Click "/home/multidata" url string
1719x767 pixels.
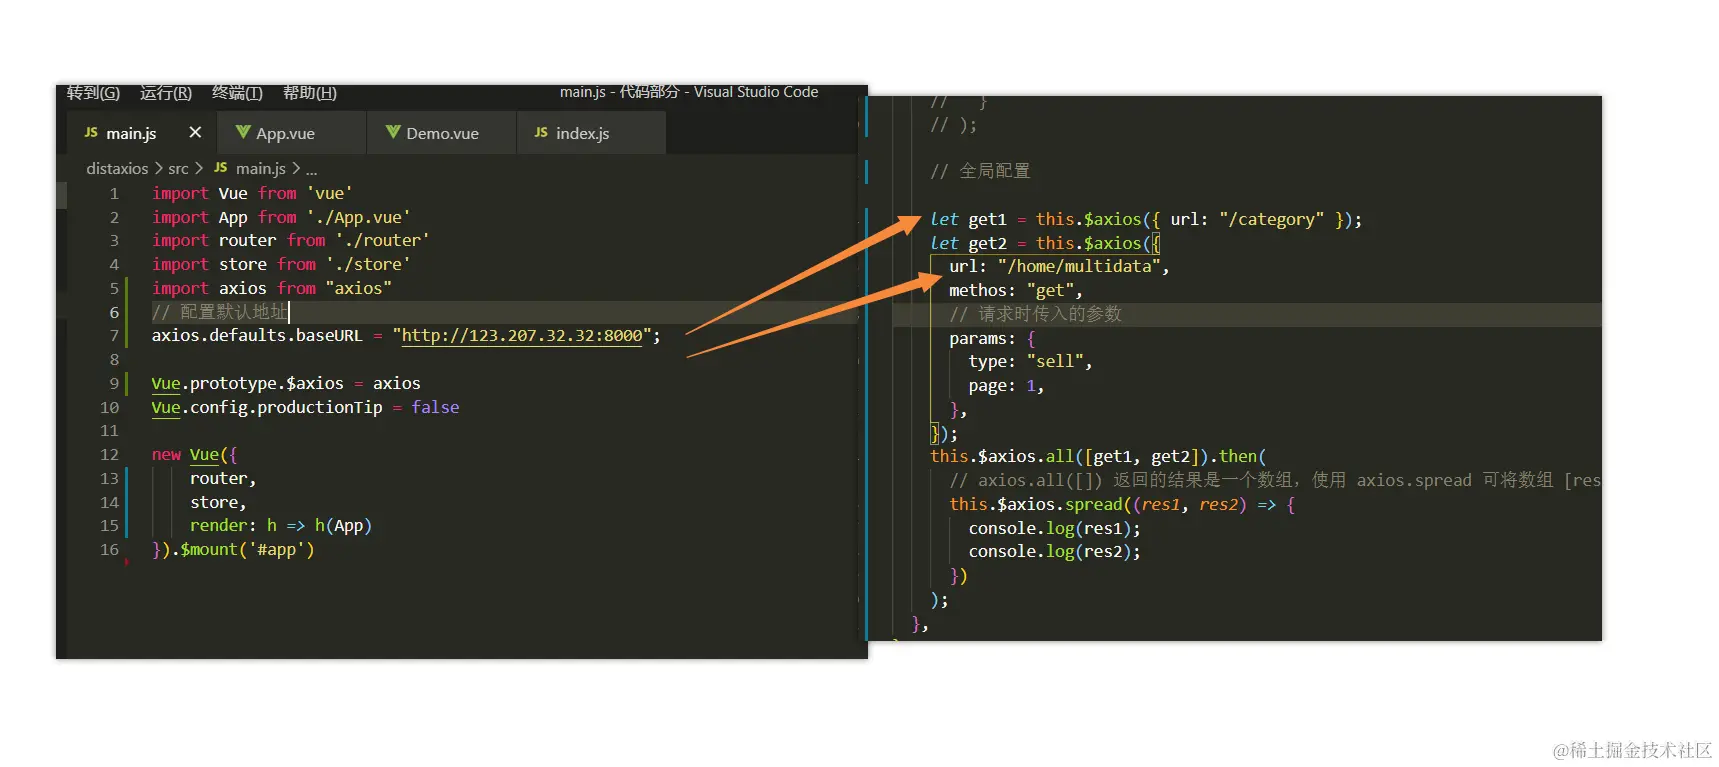(x=1079, y=267)
